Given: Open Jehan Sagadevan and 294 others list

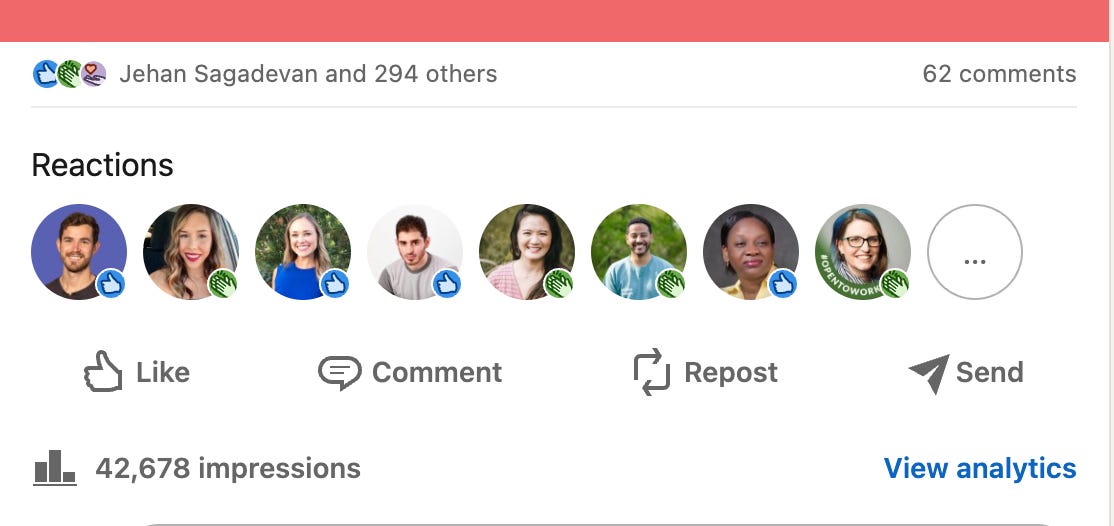Looking at the screenshot, I should click(x=308, y=74).
